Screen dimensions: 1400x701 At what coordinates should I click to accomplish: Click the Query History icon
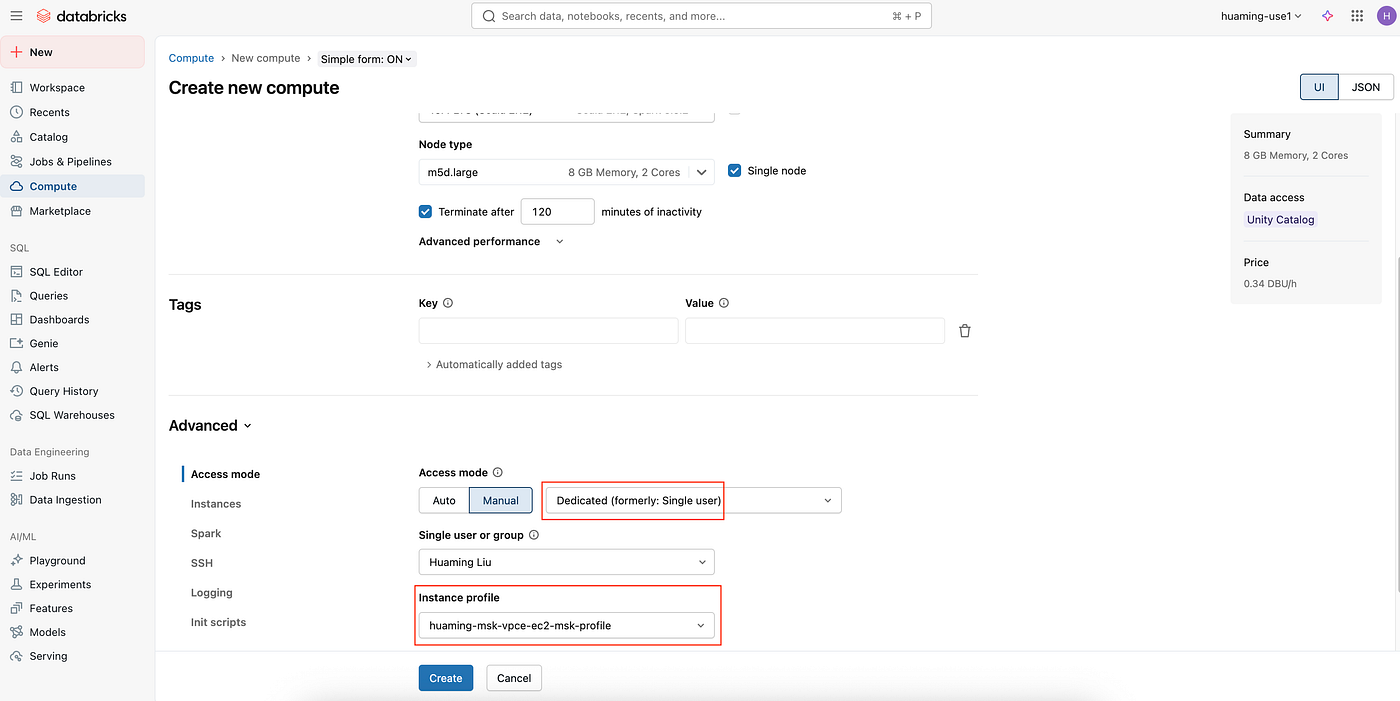(16, 391)
